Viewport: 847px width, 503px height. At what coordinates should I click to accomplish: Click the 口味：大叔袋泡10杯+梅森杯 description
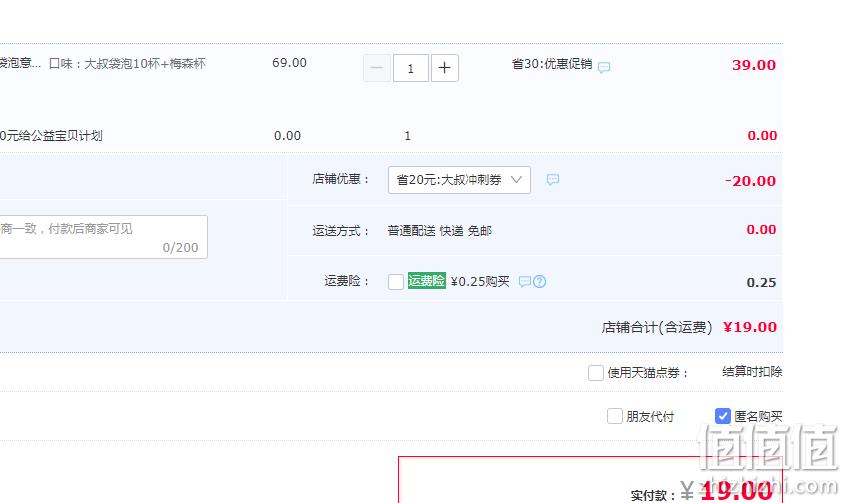click(x=127, y=64)
